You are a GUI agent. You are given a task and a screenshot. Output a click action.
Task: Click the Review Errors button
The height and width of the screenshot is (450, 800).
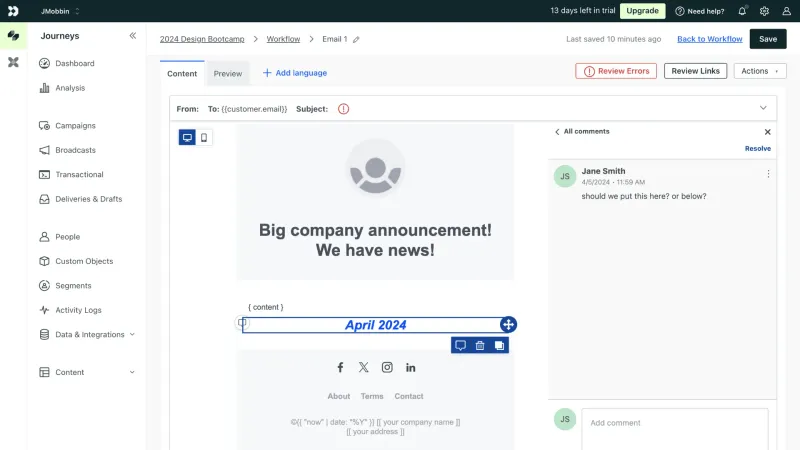coord(616,71)
